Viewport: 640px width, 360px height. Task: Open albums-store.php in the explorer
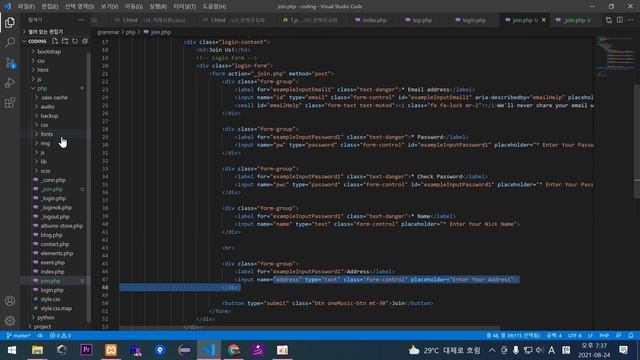pos(62,226)
